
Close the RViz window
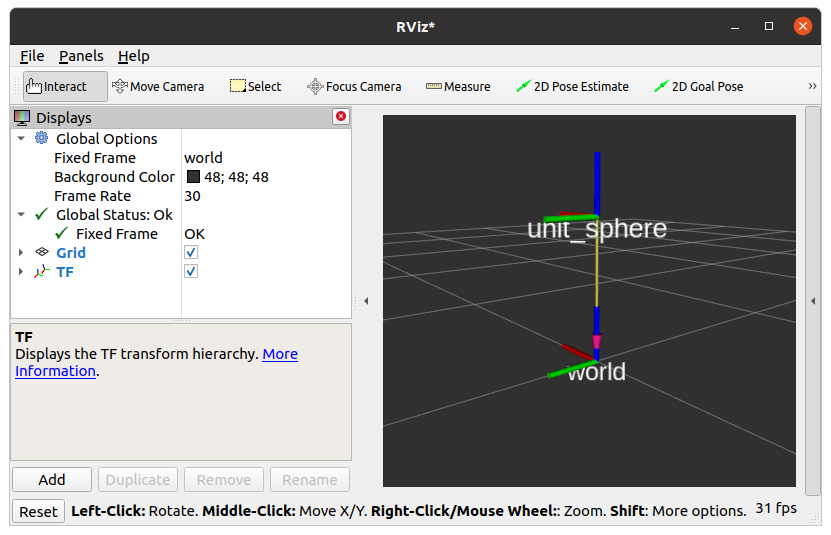[x=802, y=26]
